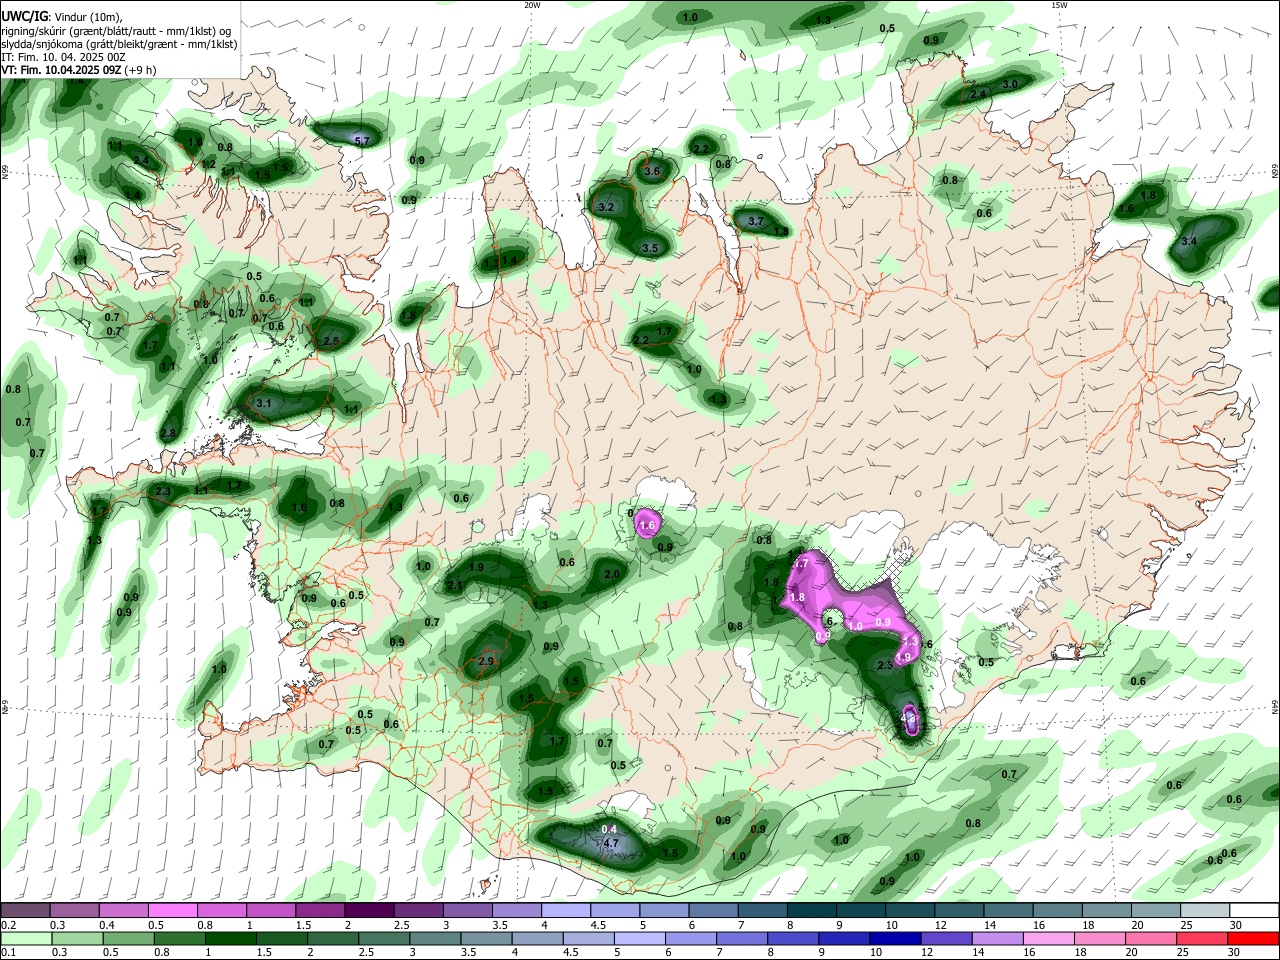Viewport: 1280px width, 960px height.
Task: Pick the light periwinkle 4 swatch in top legend row
Action: (566, 911)
